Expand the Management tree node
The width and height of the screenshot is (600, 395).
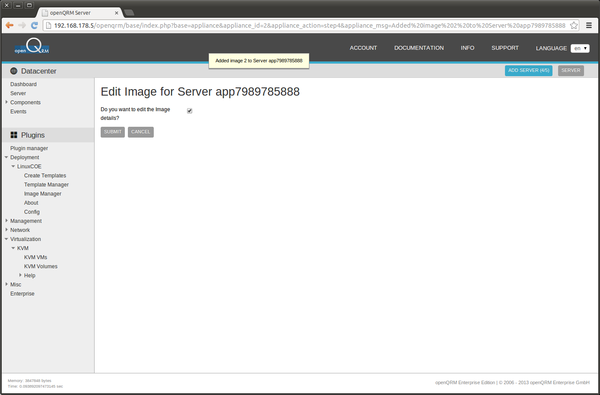(7, 221)
